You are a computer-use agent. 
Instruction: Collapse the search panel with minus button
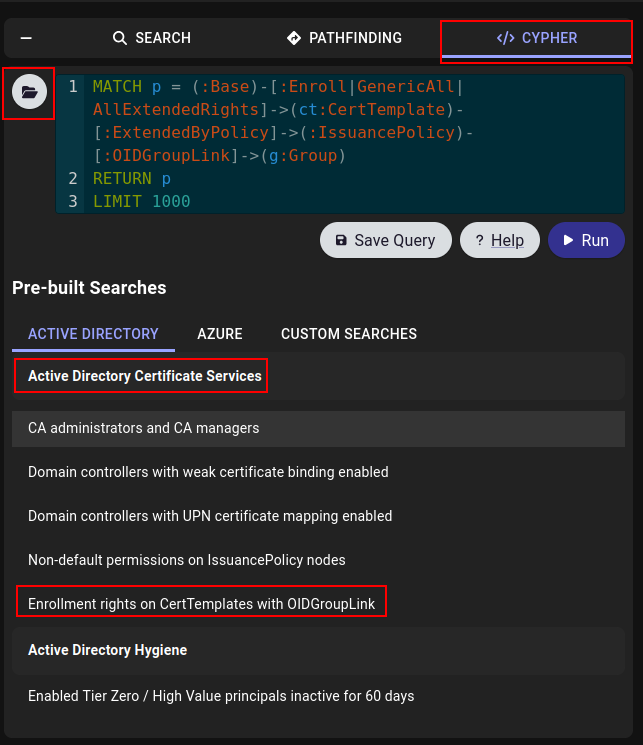point(26,39)
